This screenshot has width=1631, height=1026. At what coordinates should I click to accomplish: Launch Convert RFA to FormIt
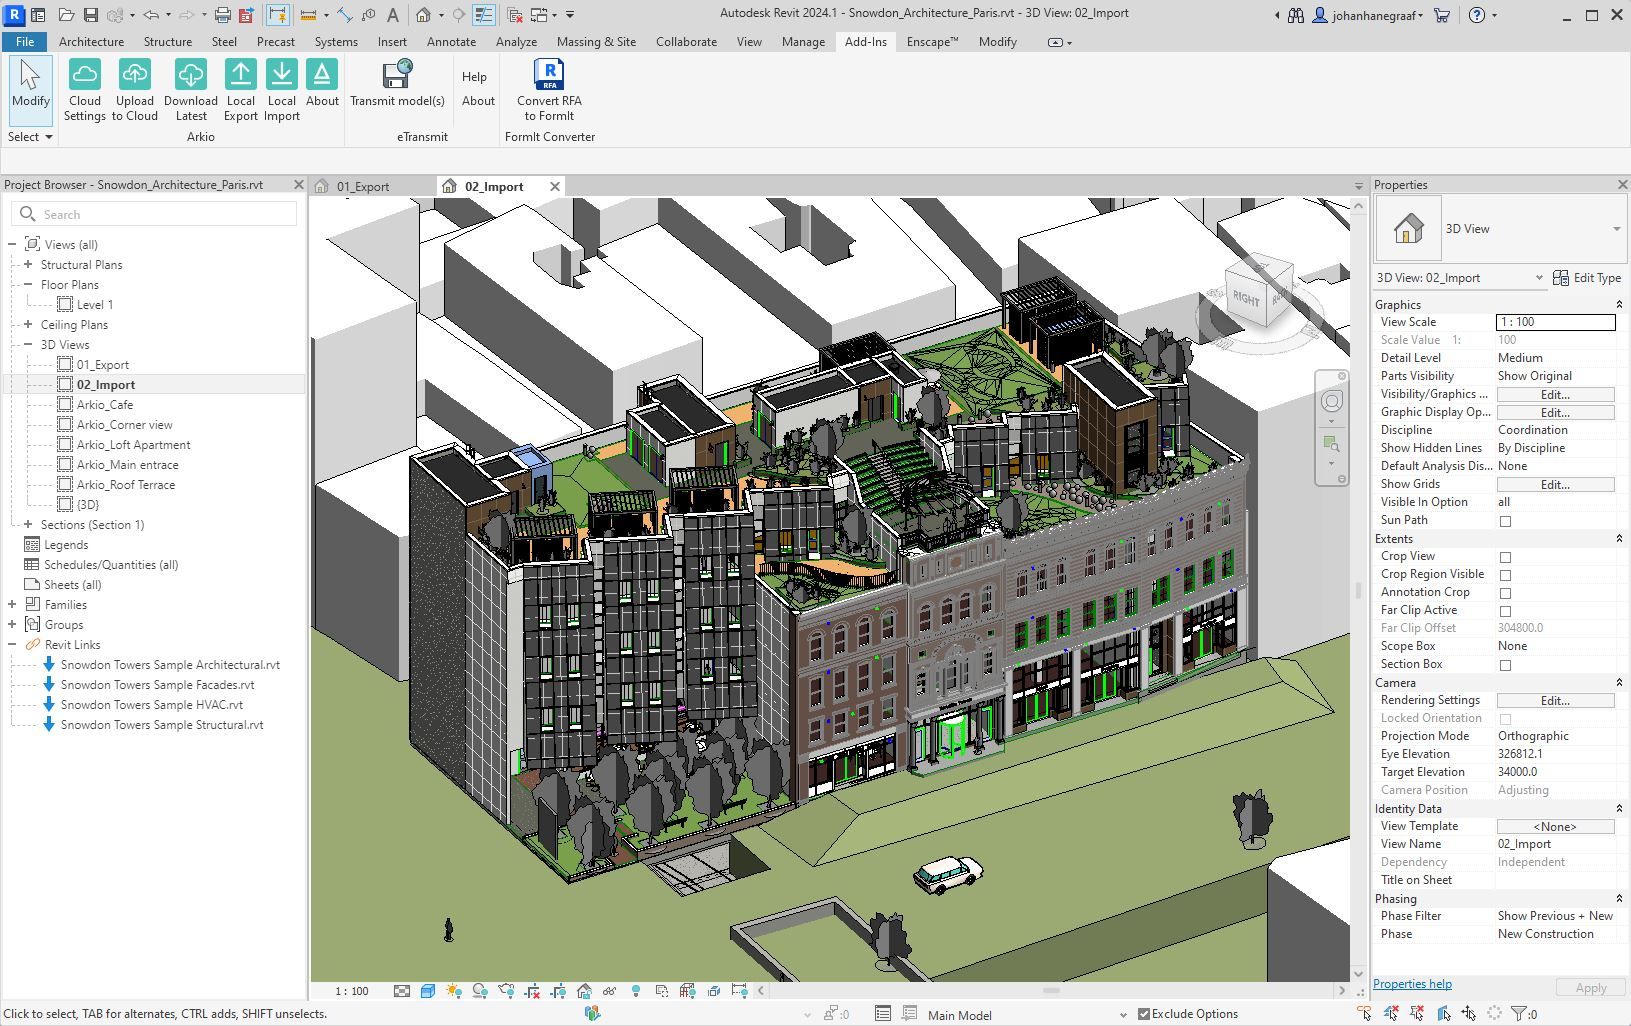(x=549, y=90)
